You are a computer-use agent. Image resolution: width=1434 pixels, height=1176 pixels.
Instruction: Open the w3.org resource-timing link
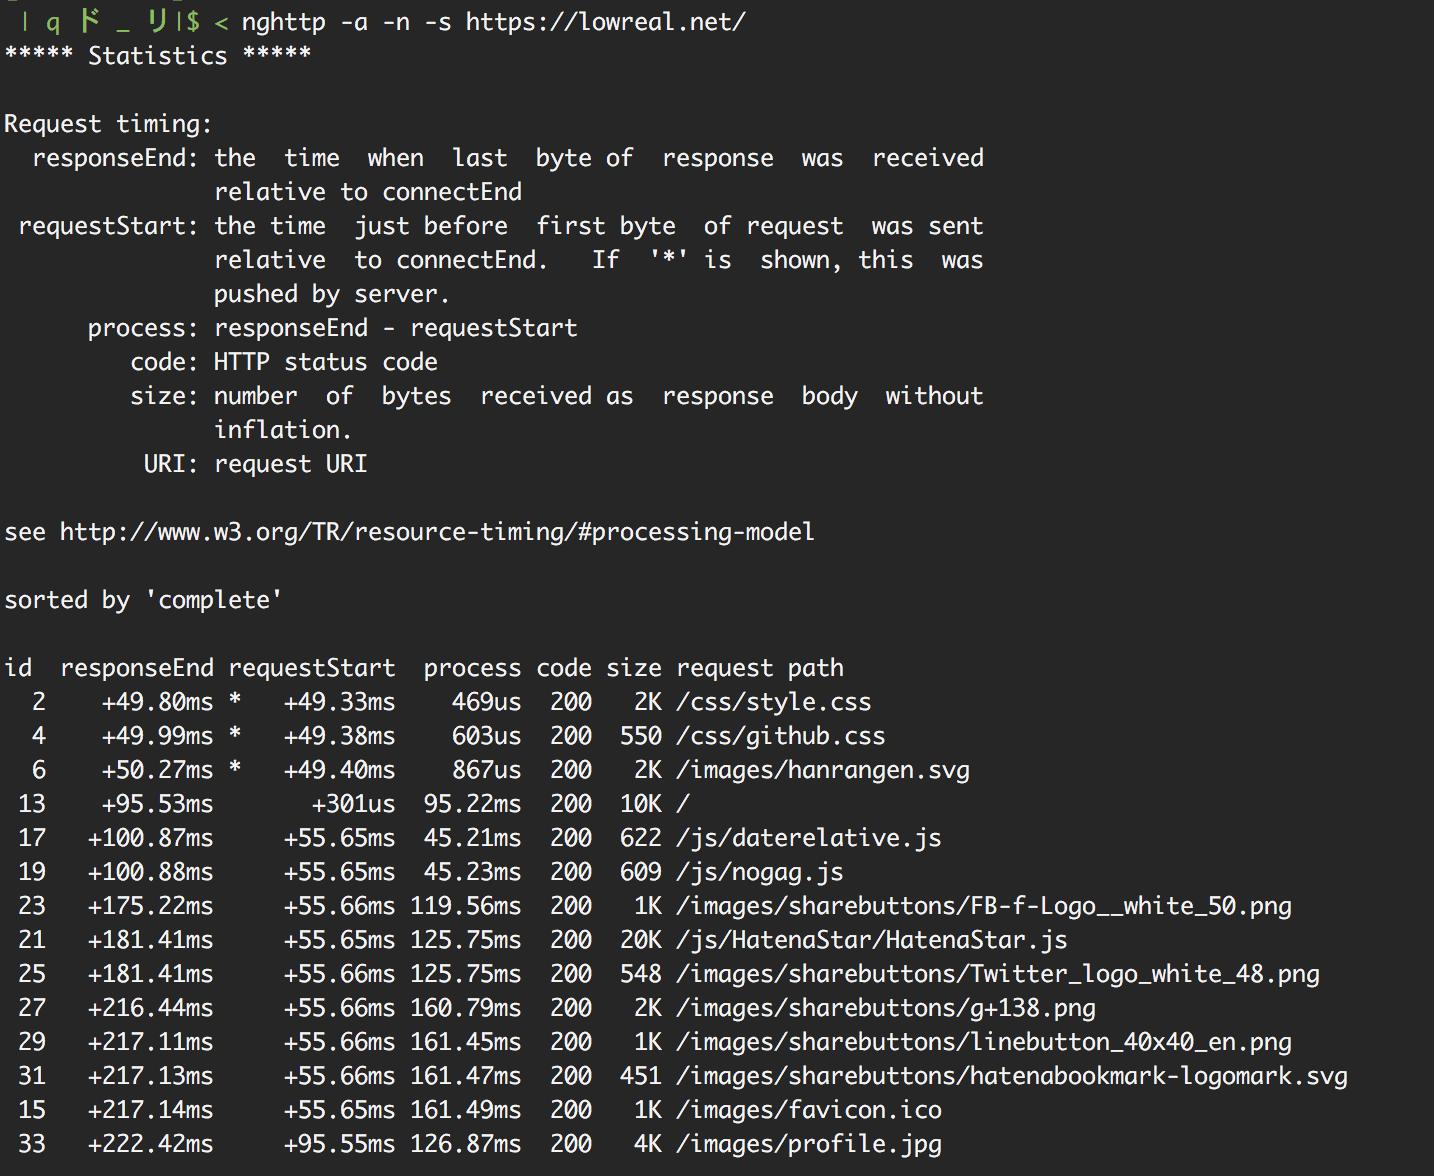(437, 532)
